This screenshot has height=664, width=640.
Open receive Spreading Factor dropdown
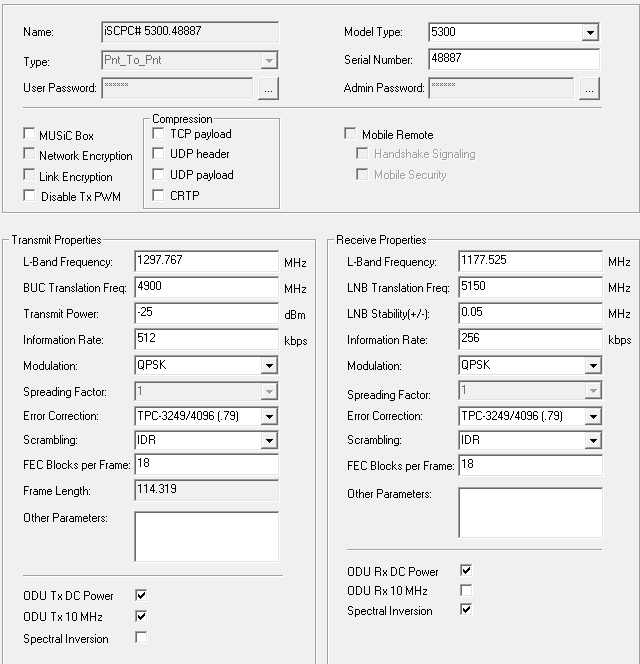pyautogui.click(x=593, y=390)
